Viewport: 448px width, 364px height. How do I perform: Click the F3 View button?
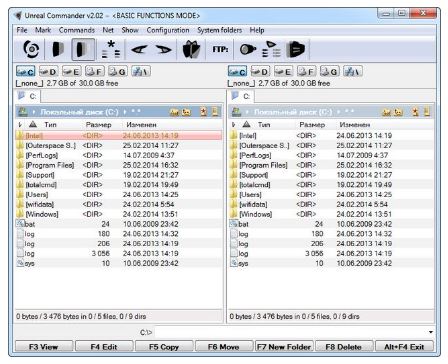pyautogui.click(x=44, y=347)
